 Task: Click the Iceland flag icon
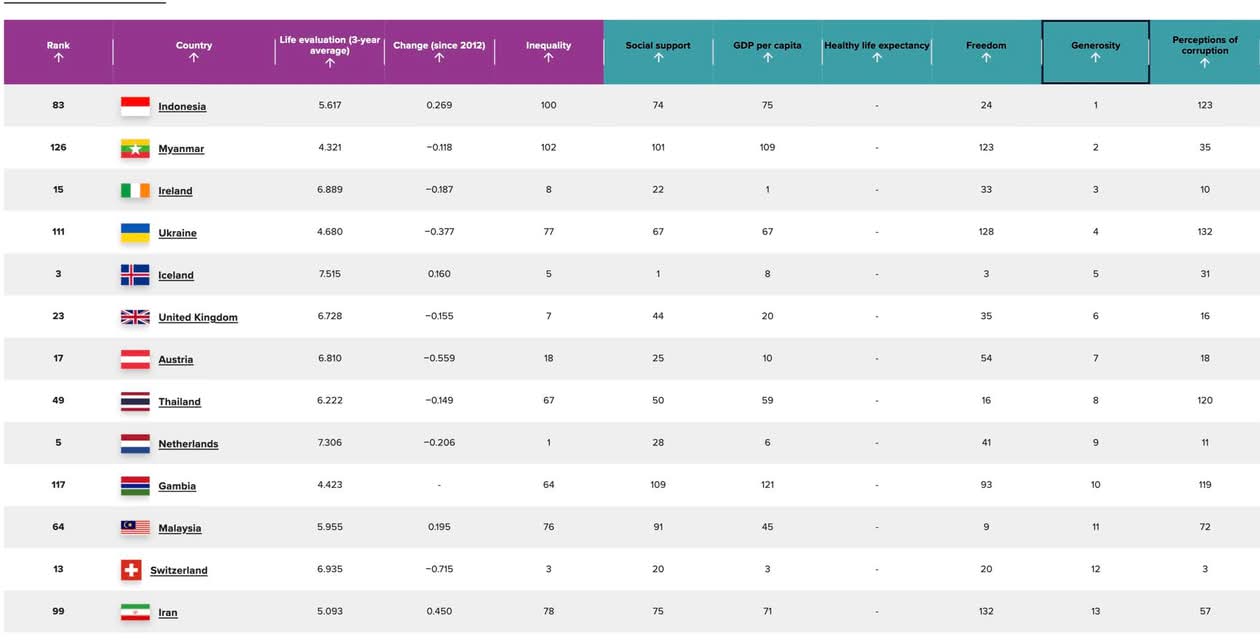135,275
